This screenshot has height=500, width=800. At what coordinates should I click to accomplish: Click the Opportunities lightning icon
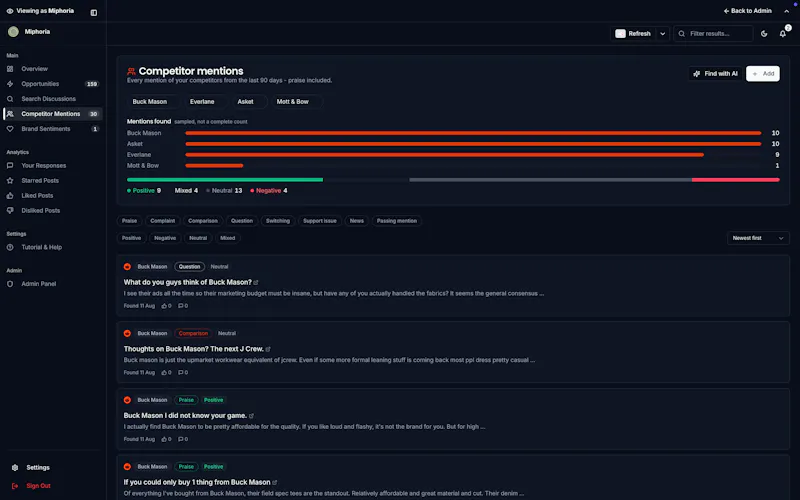10,84
